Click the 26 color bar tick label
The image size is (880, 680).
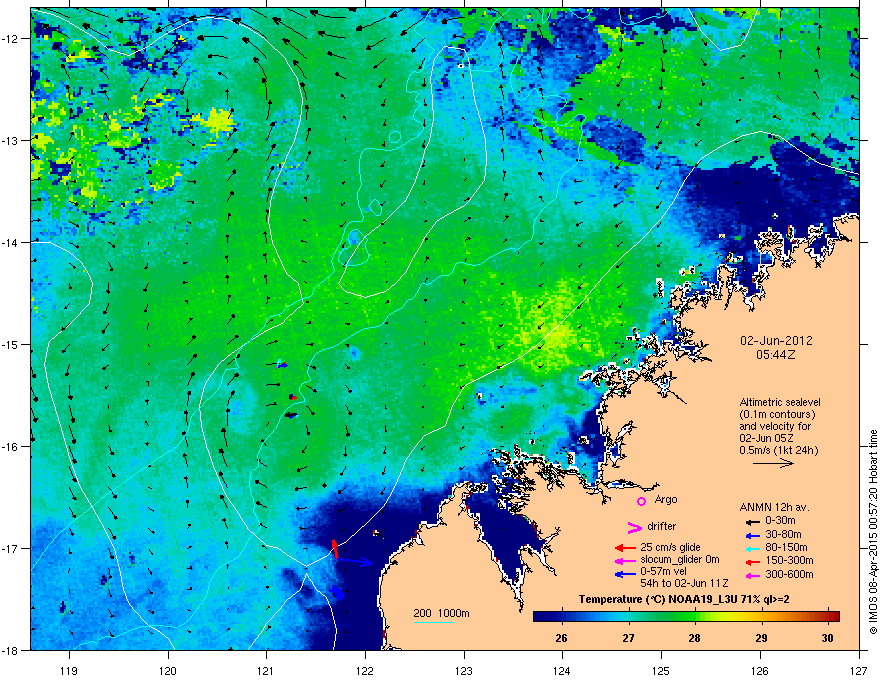point(561,638)
